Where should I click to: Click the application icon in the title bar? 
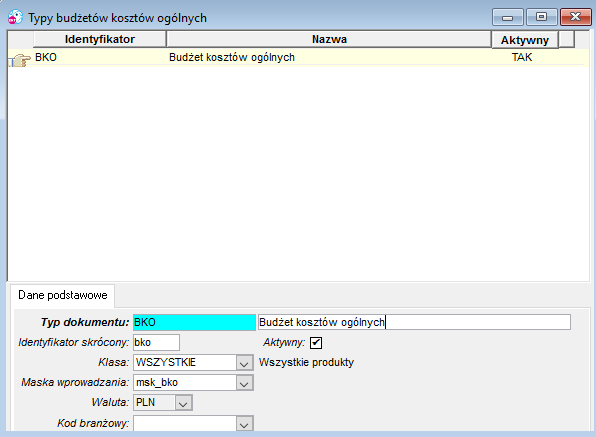16,17
